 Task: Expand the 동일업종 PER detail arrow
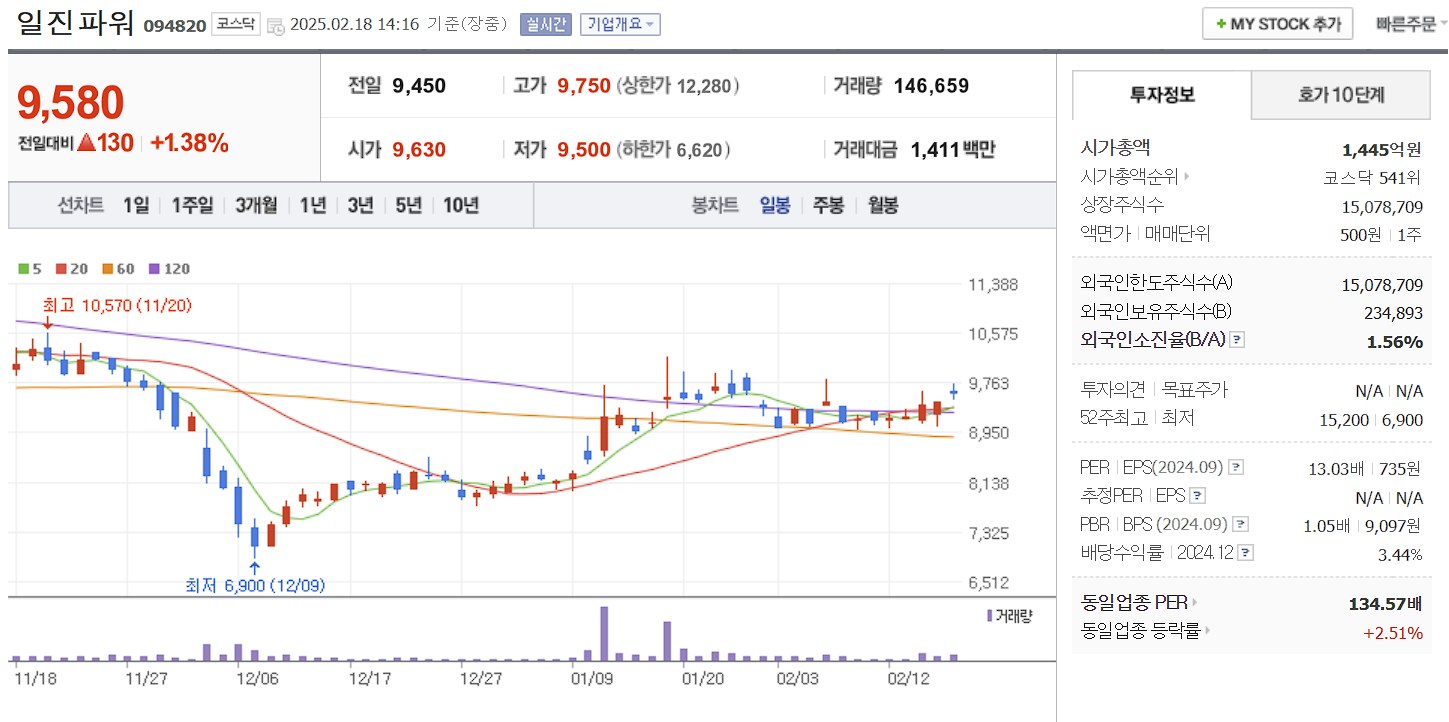[x=1196, y=603]
